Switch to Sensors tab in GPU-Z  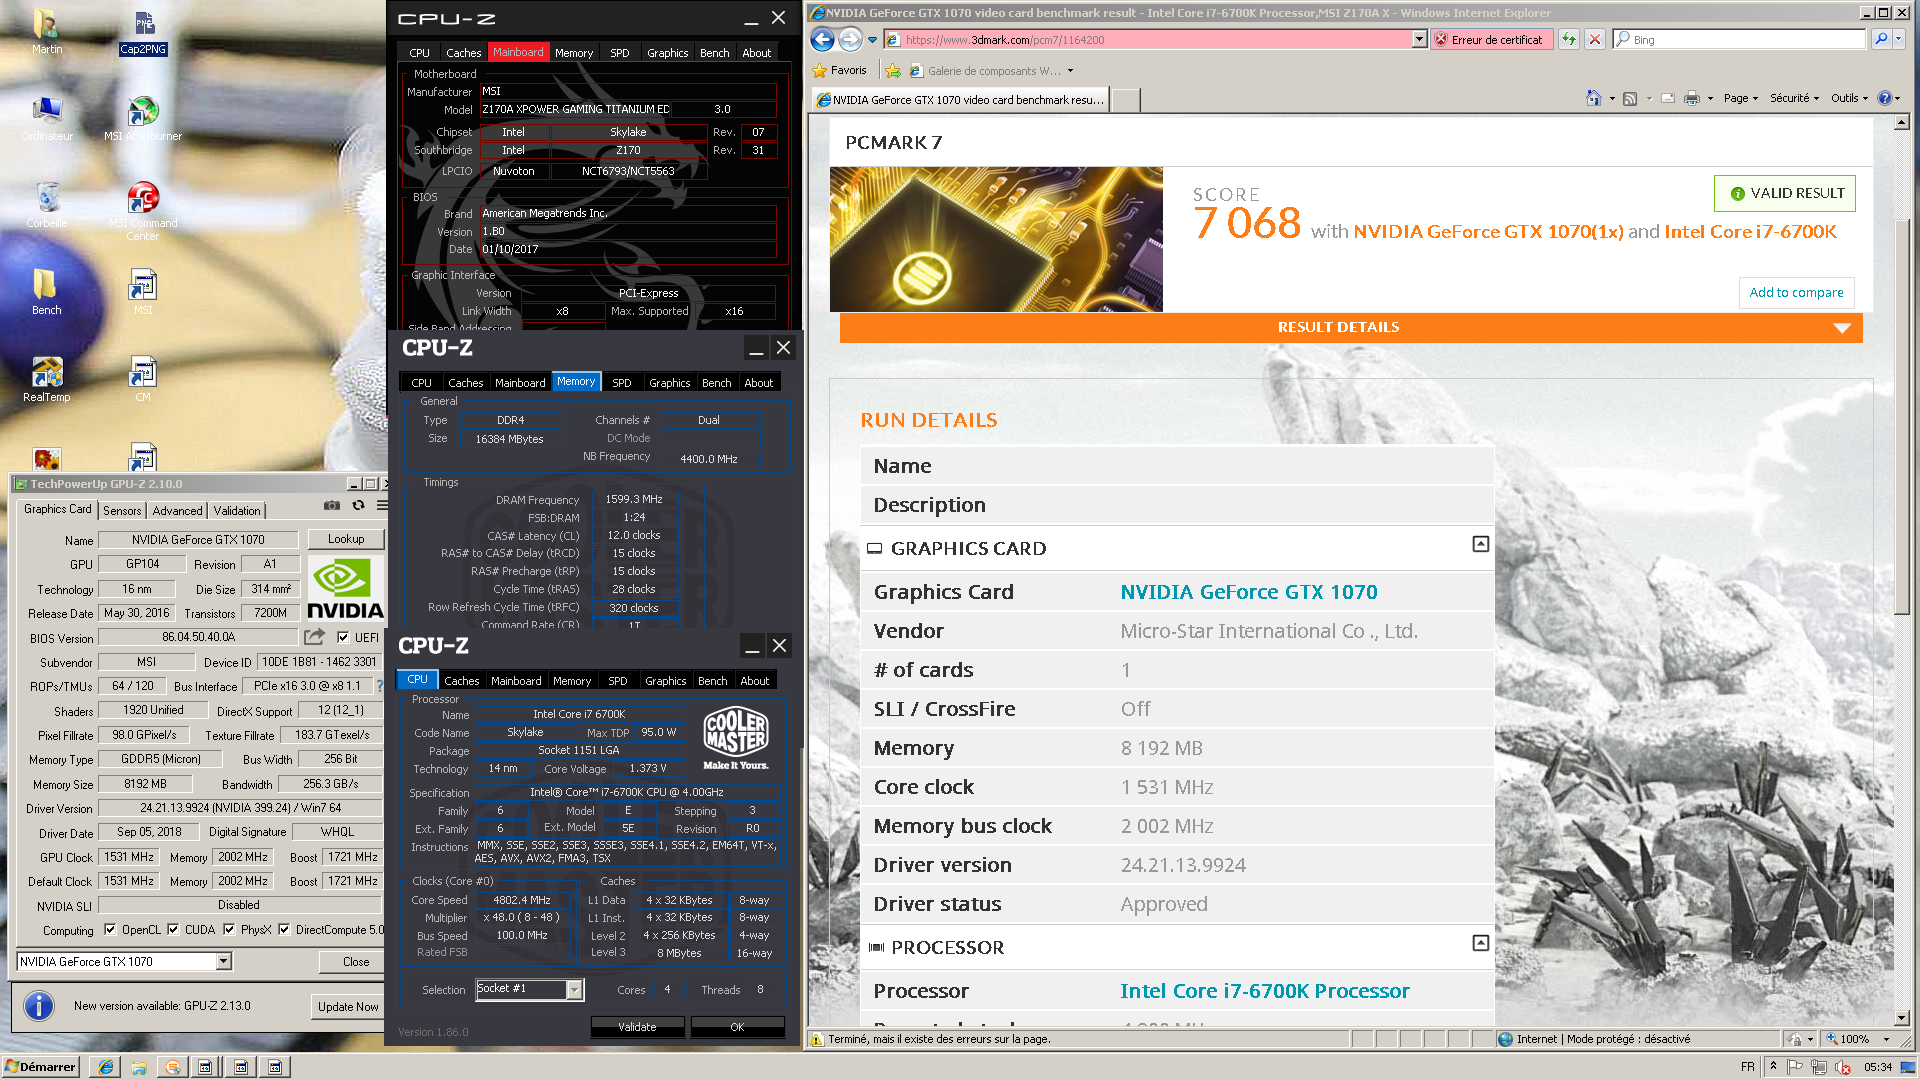point(122,510)
